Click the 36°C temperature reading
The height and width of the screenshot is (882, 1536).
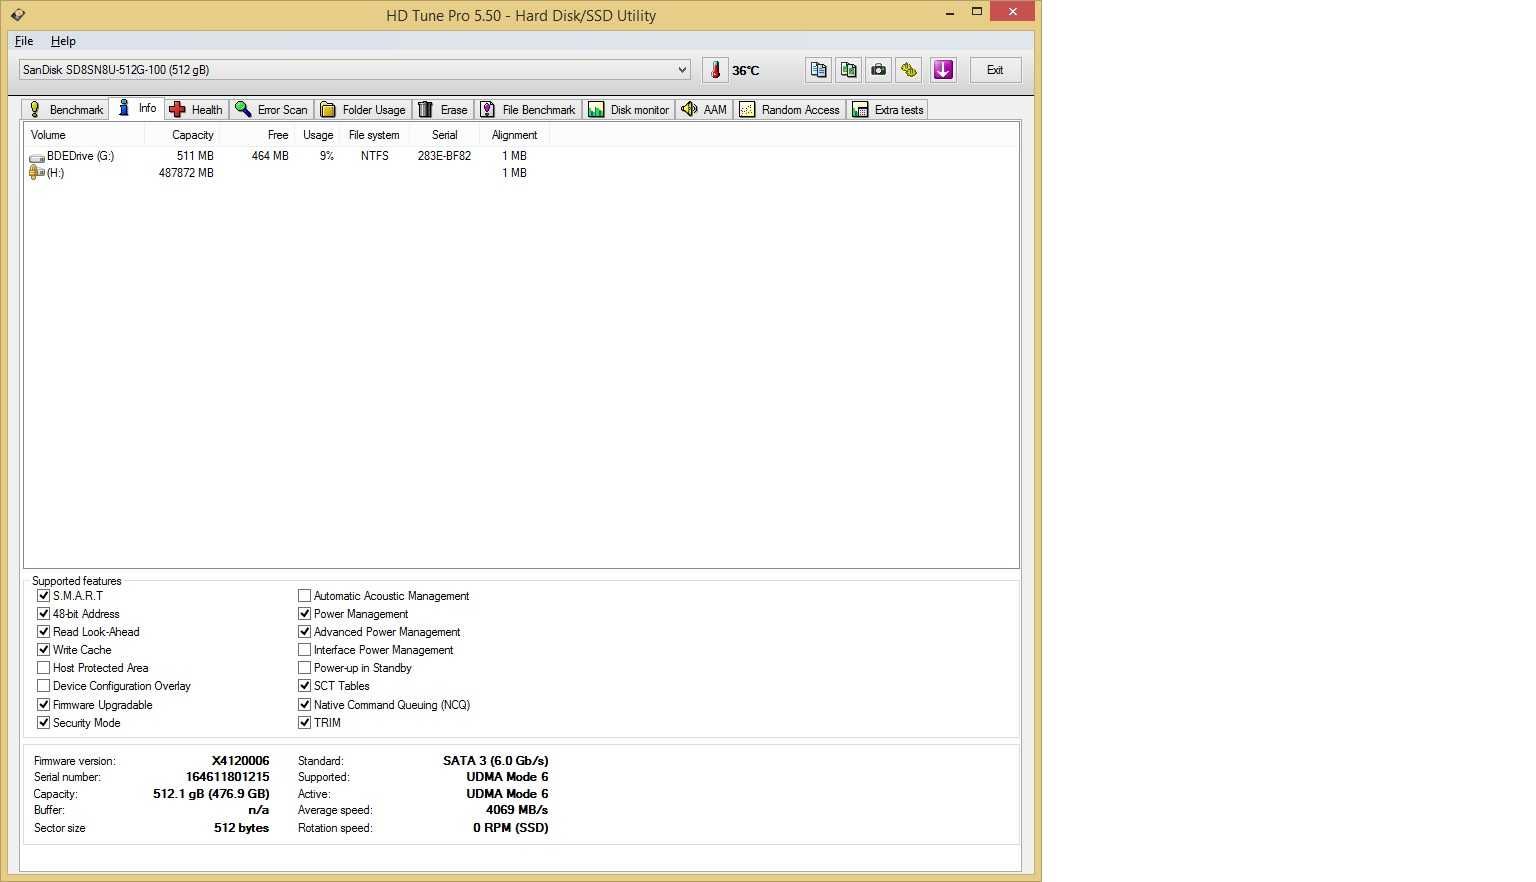point(746,71)
